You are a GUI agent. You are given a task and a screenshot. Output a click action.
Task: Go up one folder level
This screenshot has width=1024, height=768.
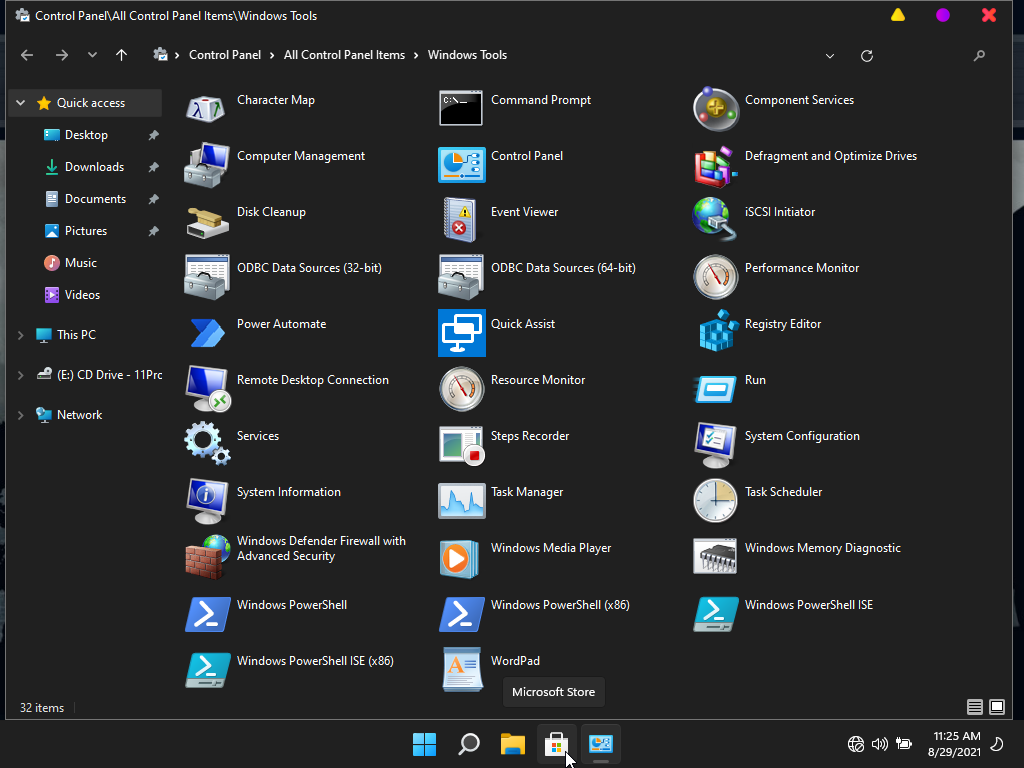click(x=121, y=56)
